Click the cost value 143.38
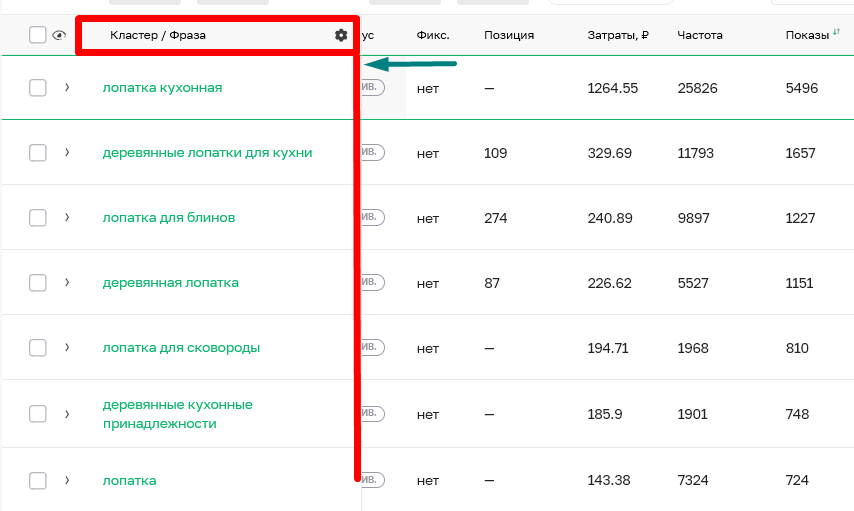 [609, 480]
